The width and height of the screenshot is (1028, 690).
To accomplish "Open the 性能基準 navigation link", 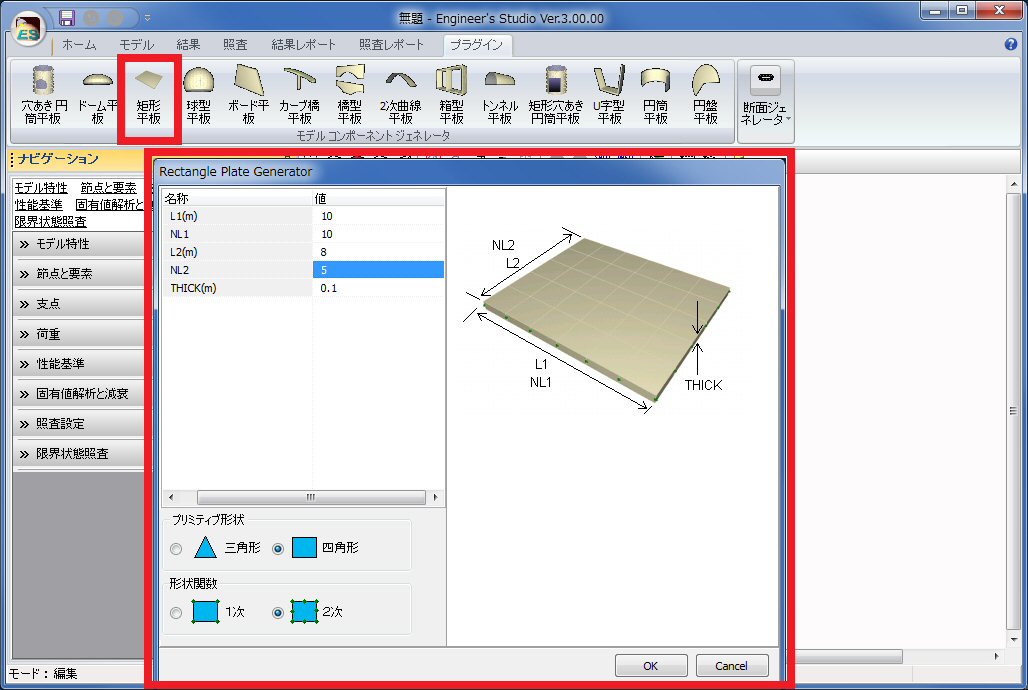I will pyautogui.click(x=38, y=205).
